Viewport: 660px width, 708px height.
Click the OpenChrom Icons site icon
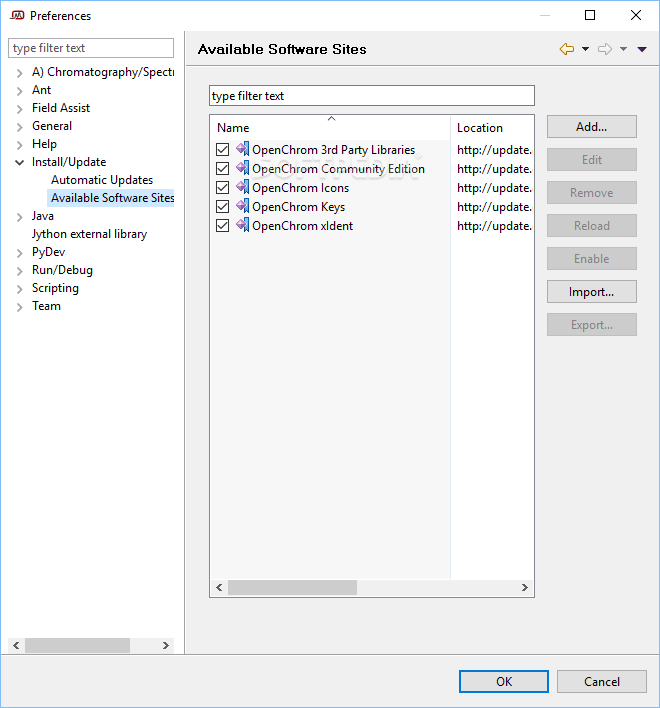(x=242, y=186)
